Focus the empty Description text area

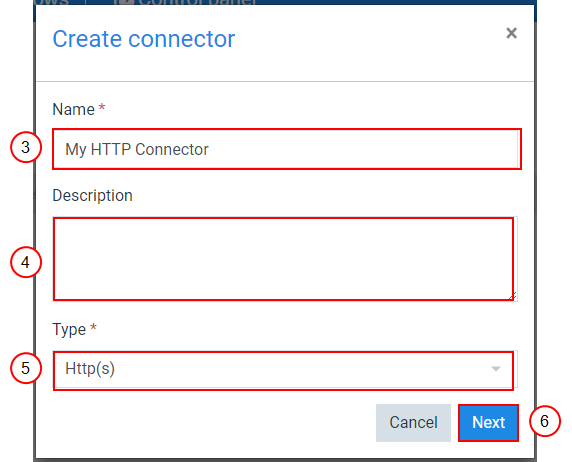(x=285, y=259)
